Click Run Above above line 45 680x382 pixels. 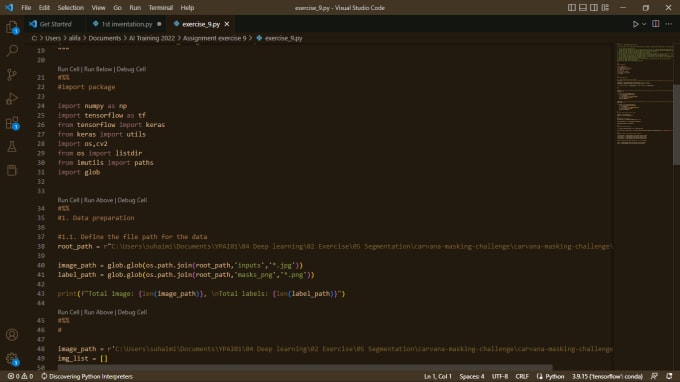click(x=98, y=312)
